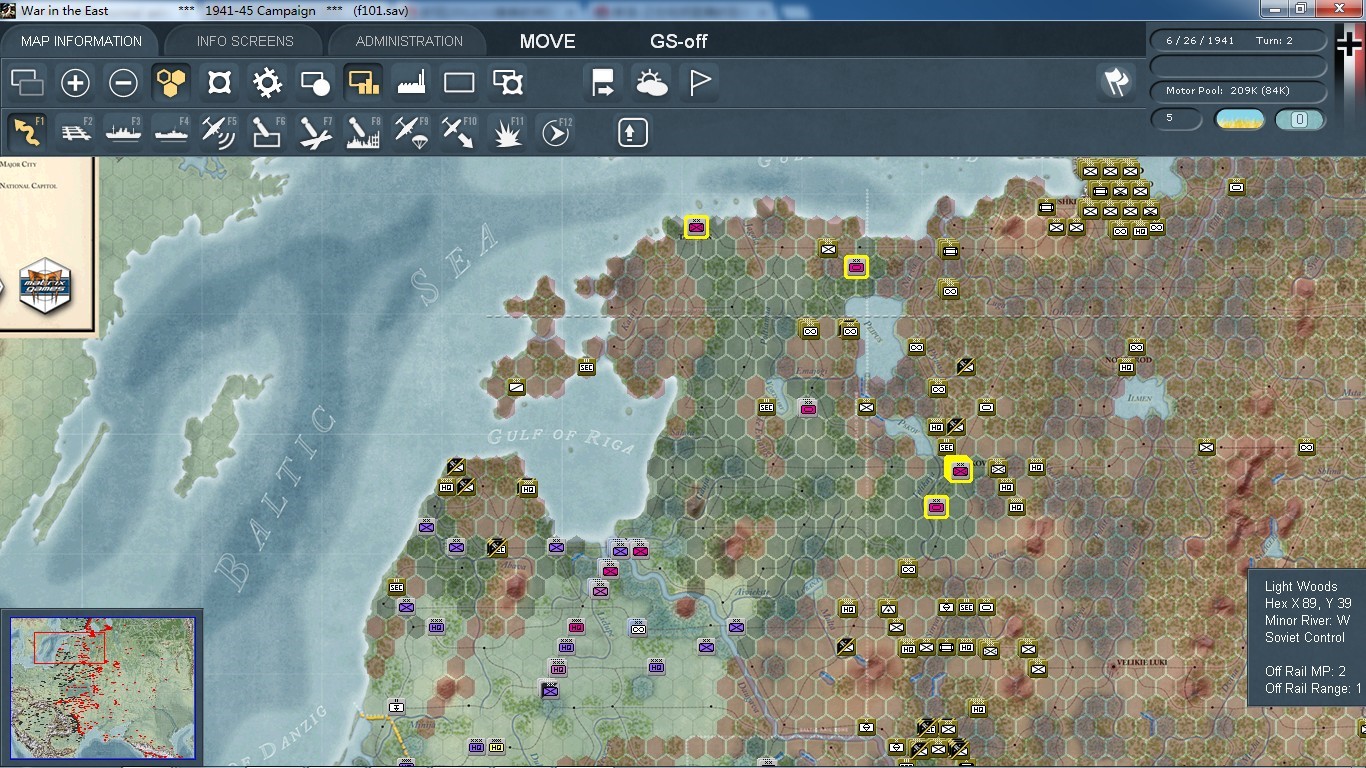Select the F11 explosion mode icon
Image resolution: width=1366 pixels, height=768 pixels.
coord(508,132)
